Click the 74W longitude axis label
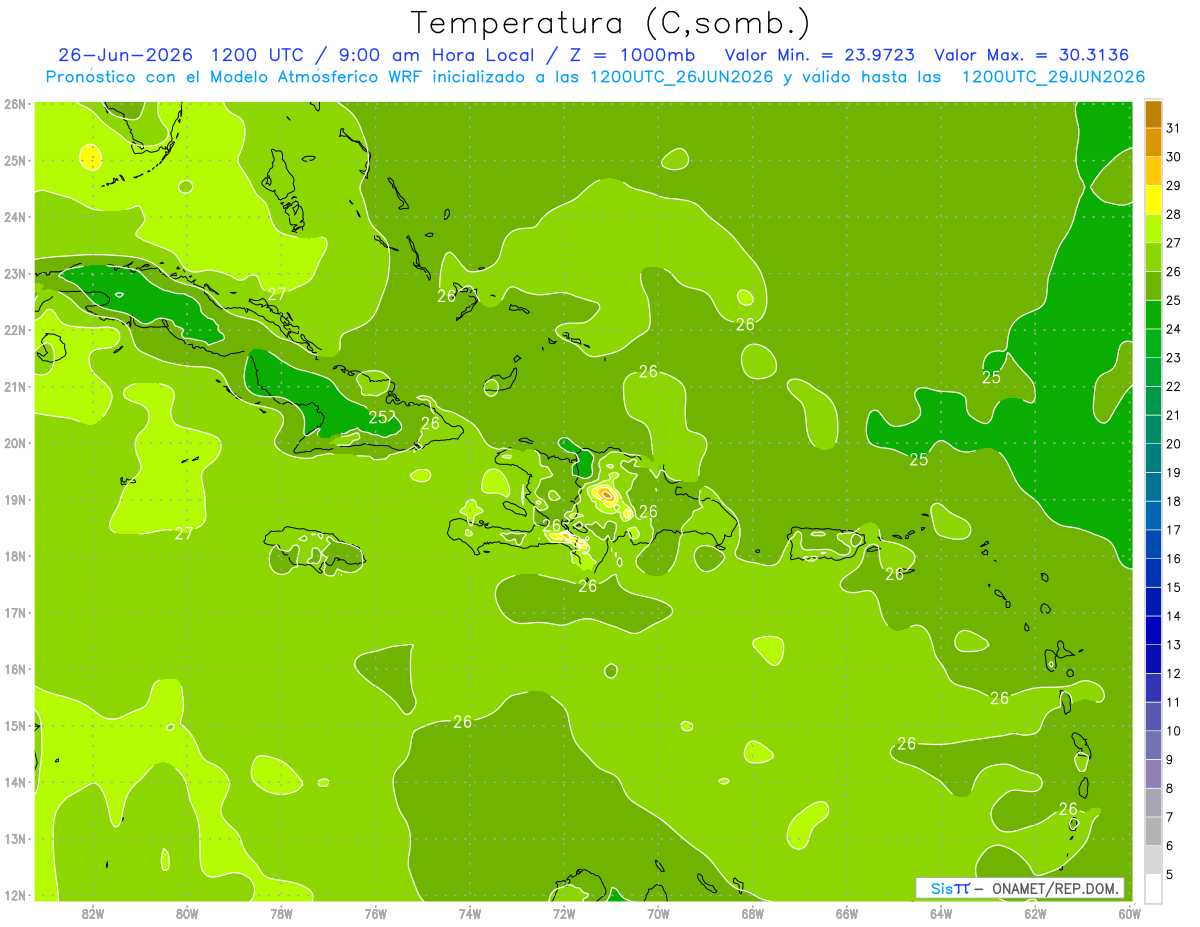Screen dimensions: 1200x927 pos(470,913)
